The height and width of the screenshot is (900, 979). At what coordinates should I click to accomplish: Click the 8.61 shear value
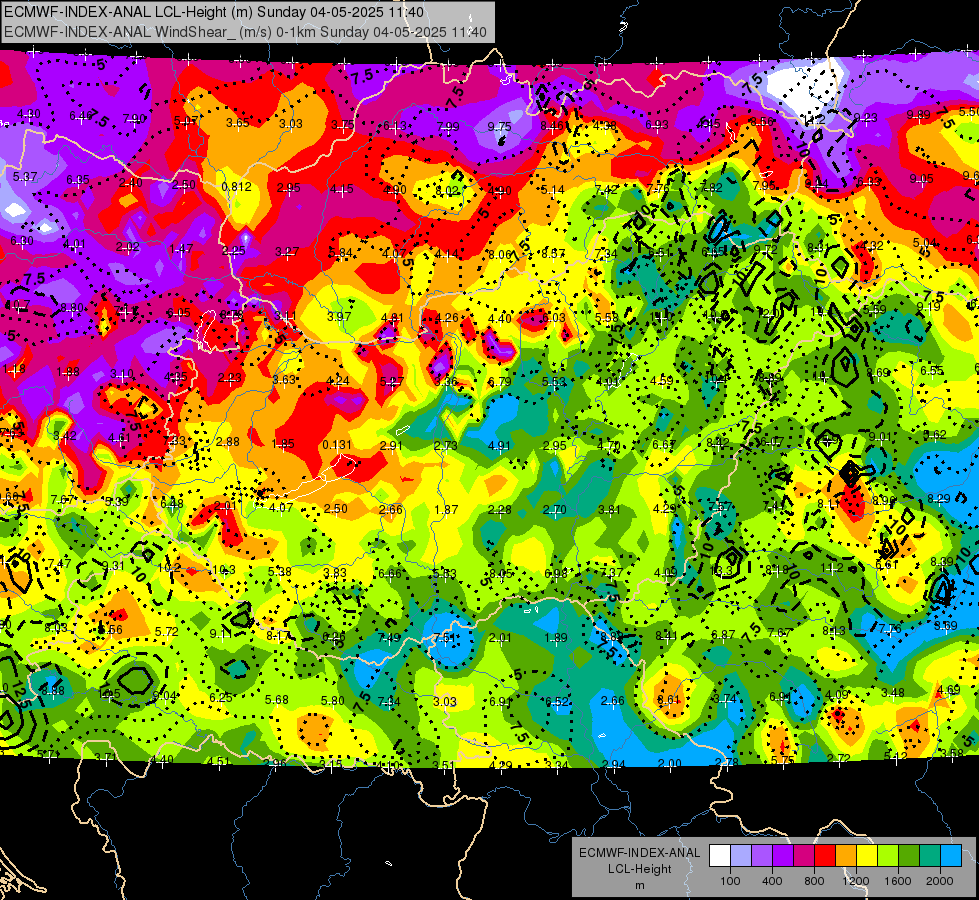click(668, 700)
